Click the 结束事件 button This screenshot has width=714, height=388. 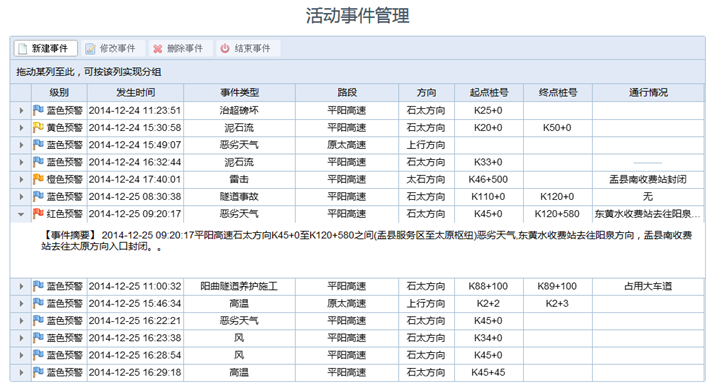tap(248, 48)
